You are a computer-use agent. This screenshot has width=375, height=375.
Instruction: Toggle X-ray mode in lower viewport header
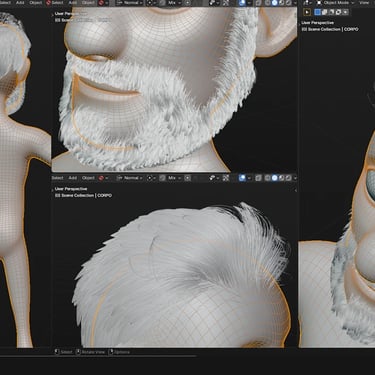(x=258, y=178)
